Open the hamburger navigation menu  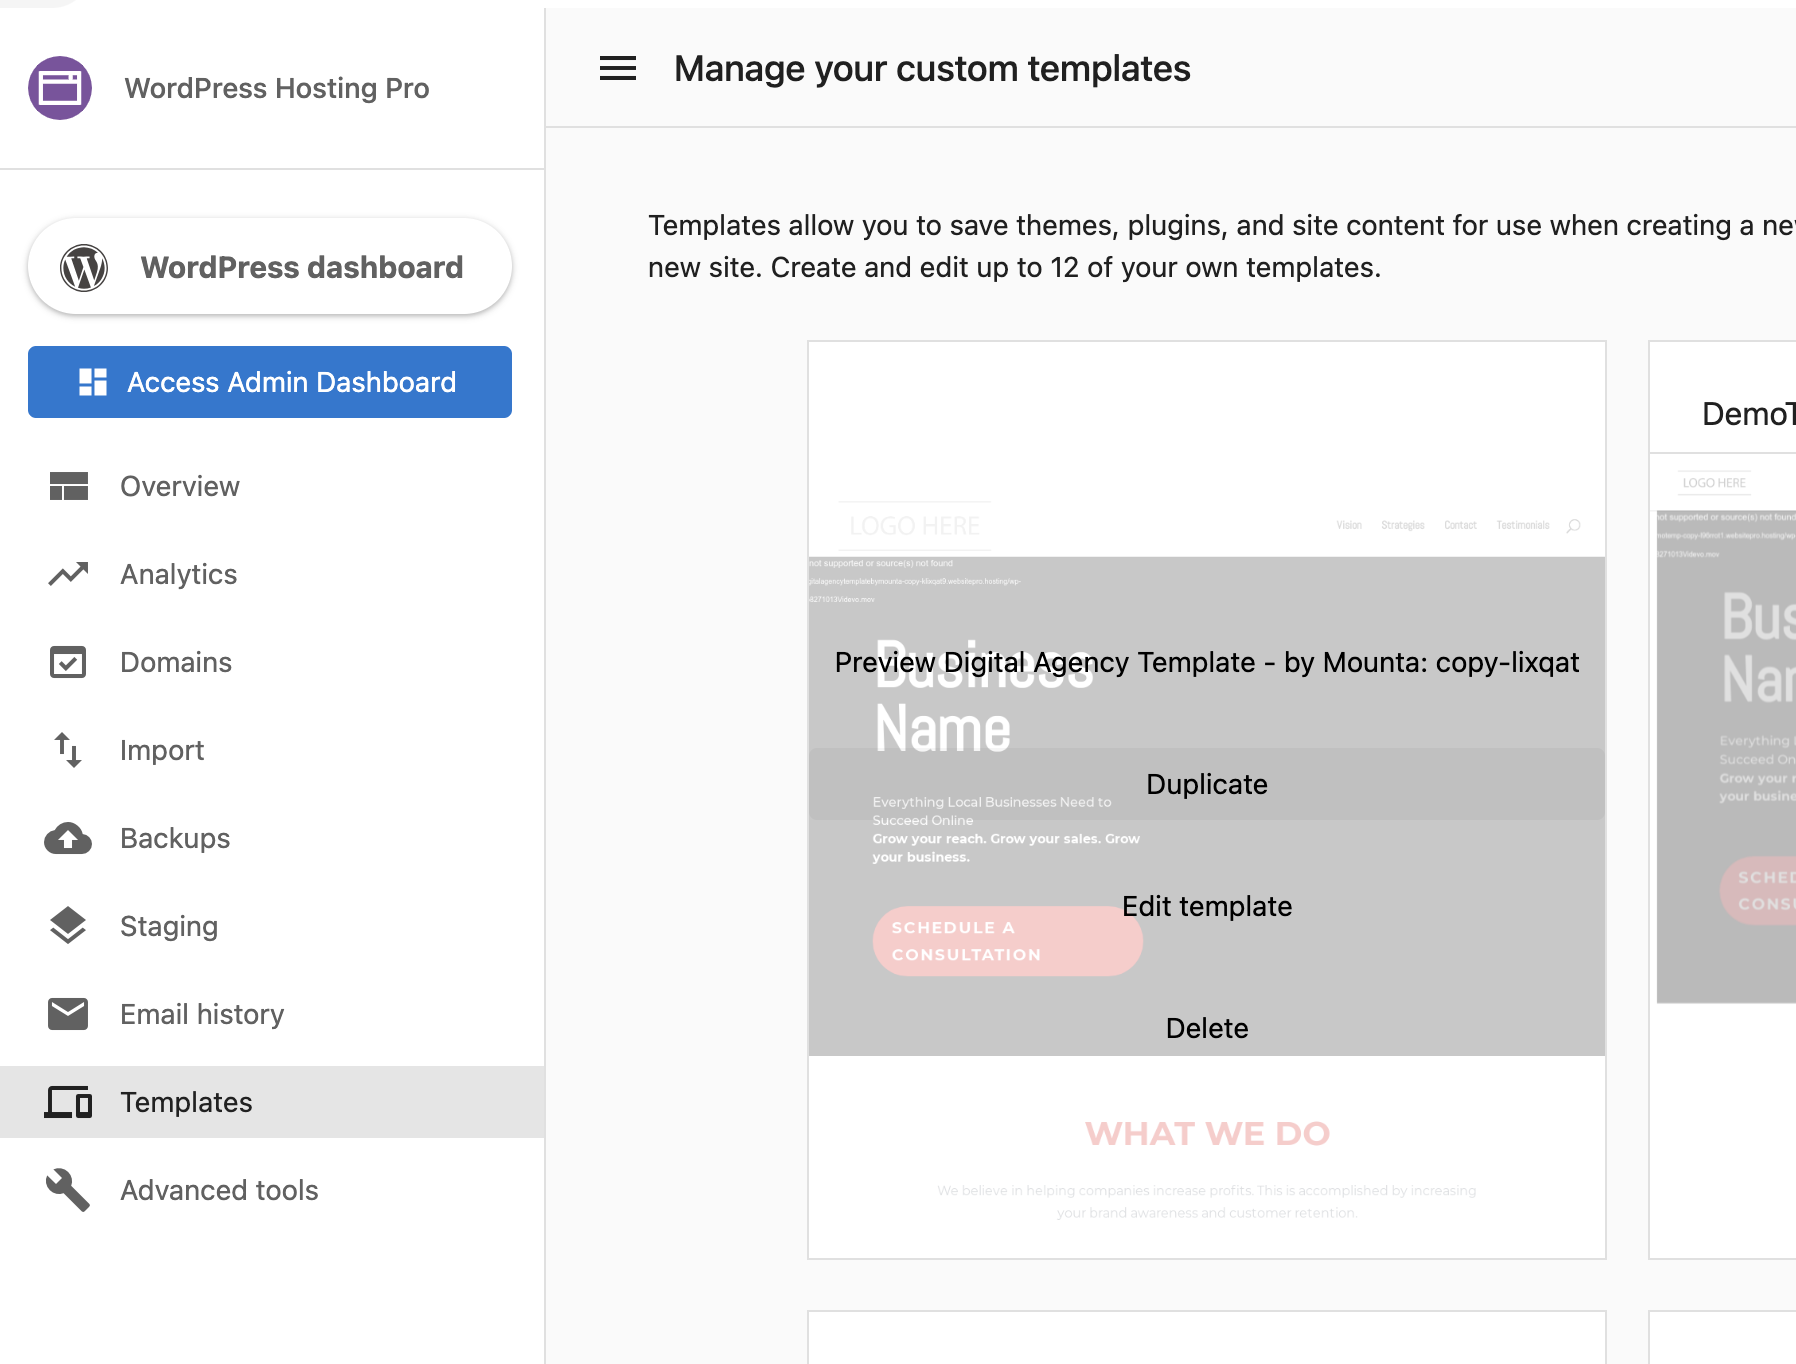click(x=617, y=68)
